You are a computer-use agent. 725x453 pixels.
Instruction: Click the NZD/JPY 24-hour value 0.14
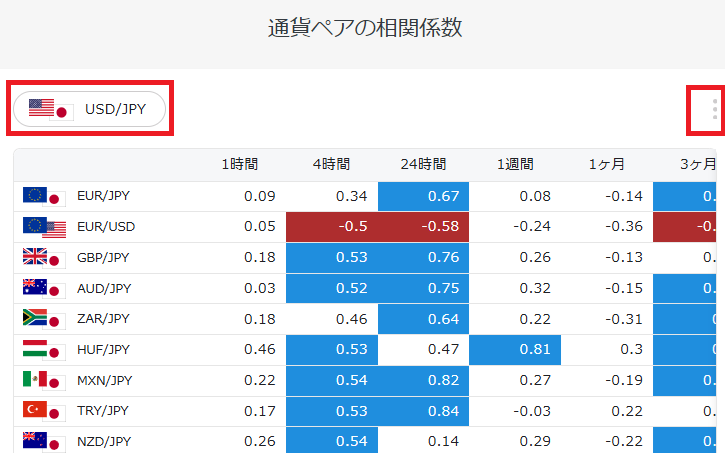(443, 441)
